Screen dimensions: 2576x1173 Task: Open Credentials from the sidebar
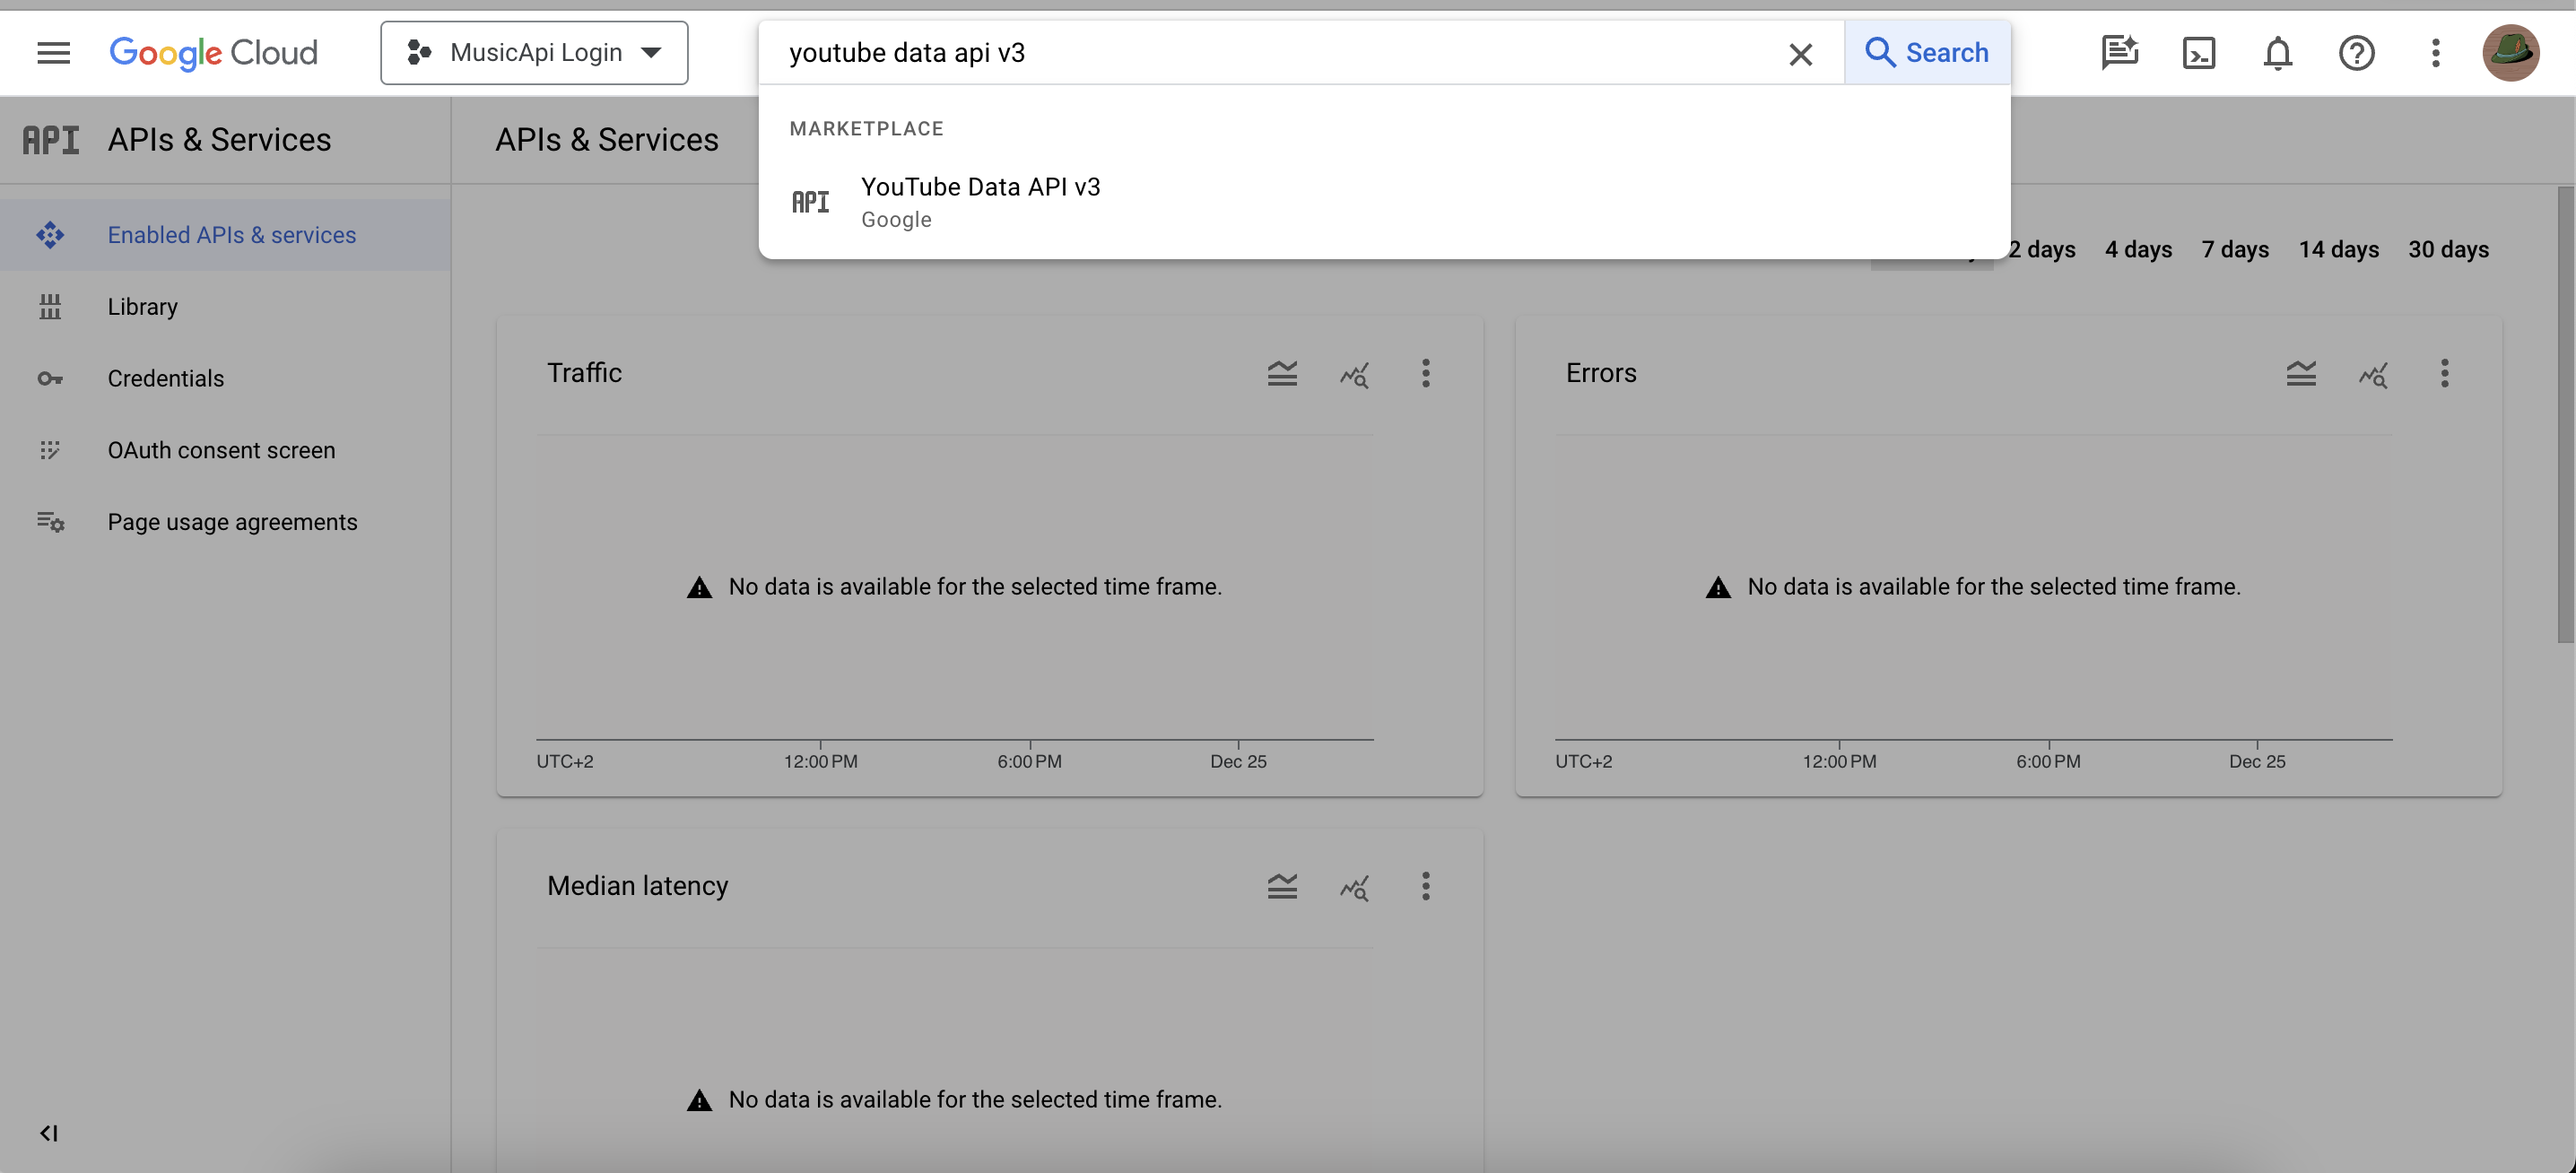(165, 378)
